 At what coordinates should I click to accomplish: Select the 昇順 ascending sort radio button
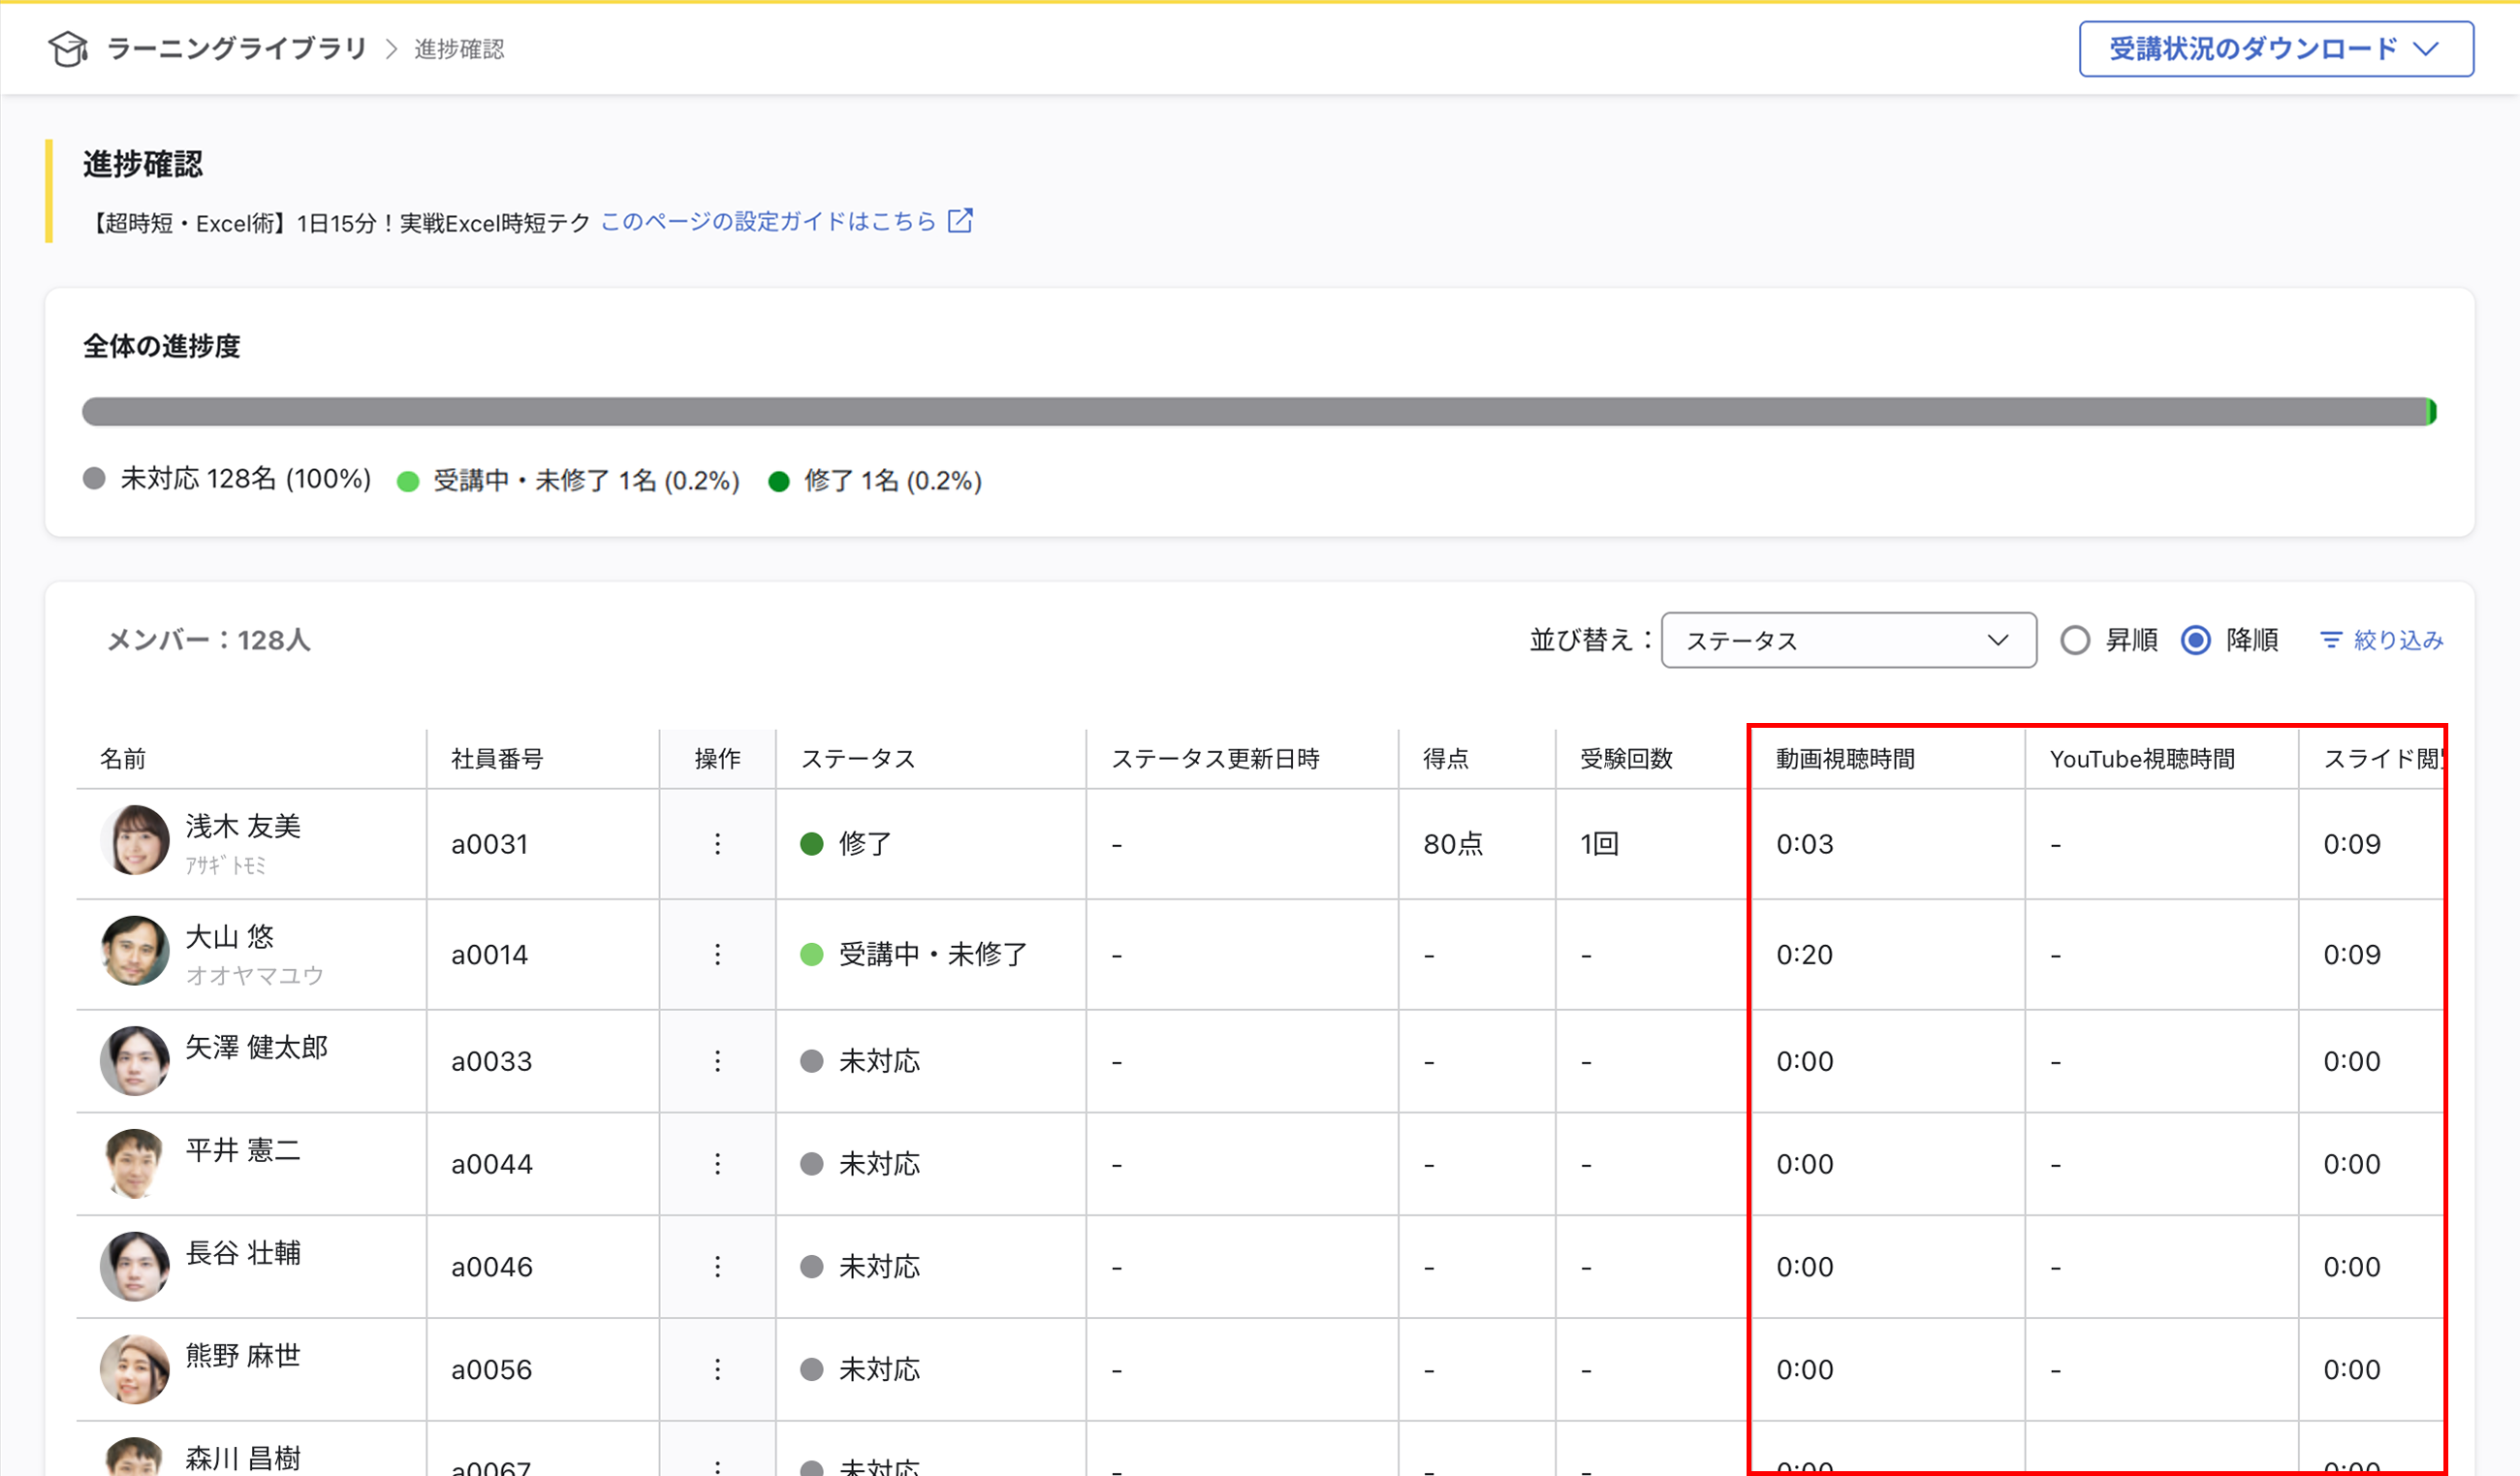point(2077,640)
